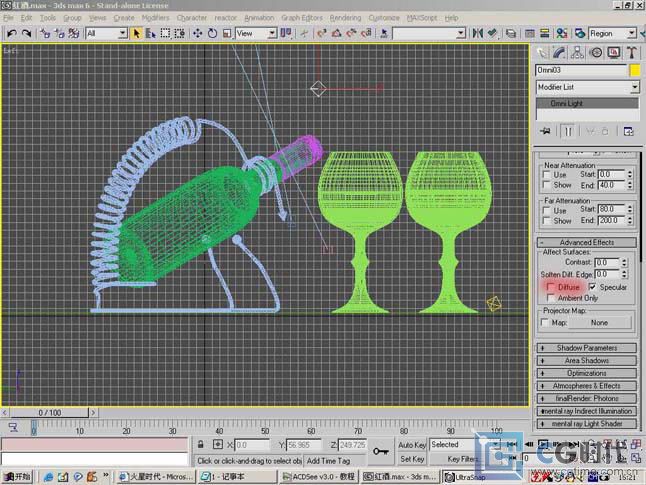Switch to the Utilities command panel tab
The height and width of the screenshot is (485, 646).
[x=632, y=53]
